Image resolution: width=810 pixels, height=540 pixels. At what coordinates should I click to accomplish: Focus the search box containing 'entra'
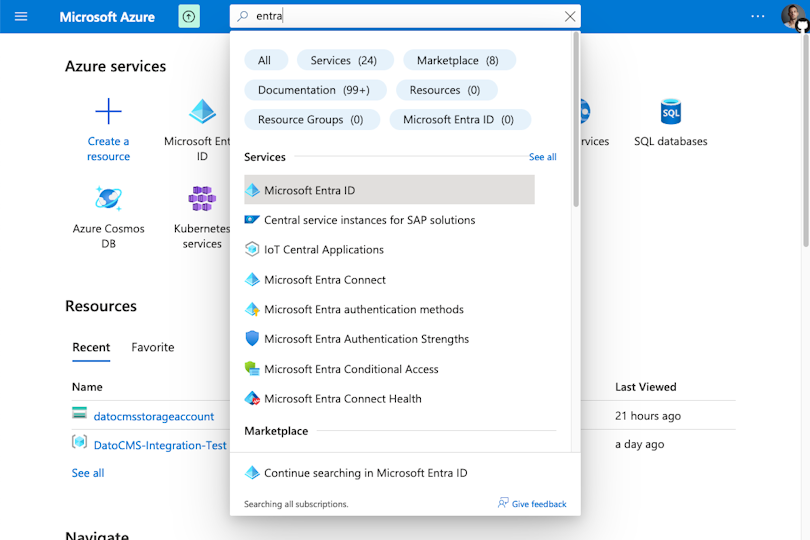[405, 16]
